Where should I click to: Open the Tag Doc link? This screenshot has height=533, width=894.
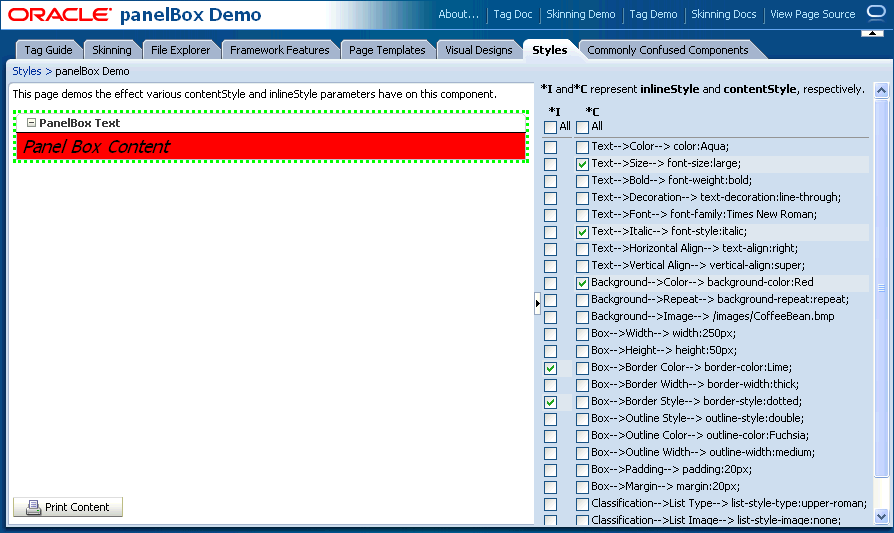point(513,14)
